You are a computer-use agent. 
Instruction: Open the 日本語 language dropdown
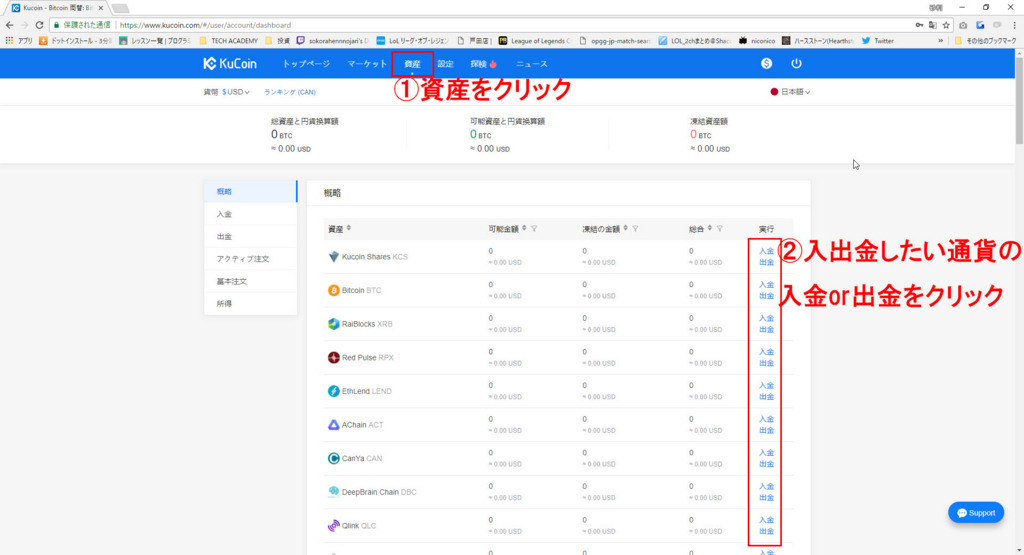(790, 92)
